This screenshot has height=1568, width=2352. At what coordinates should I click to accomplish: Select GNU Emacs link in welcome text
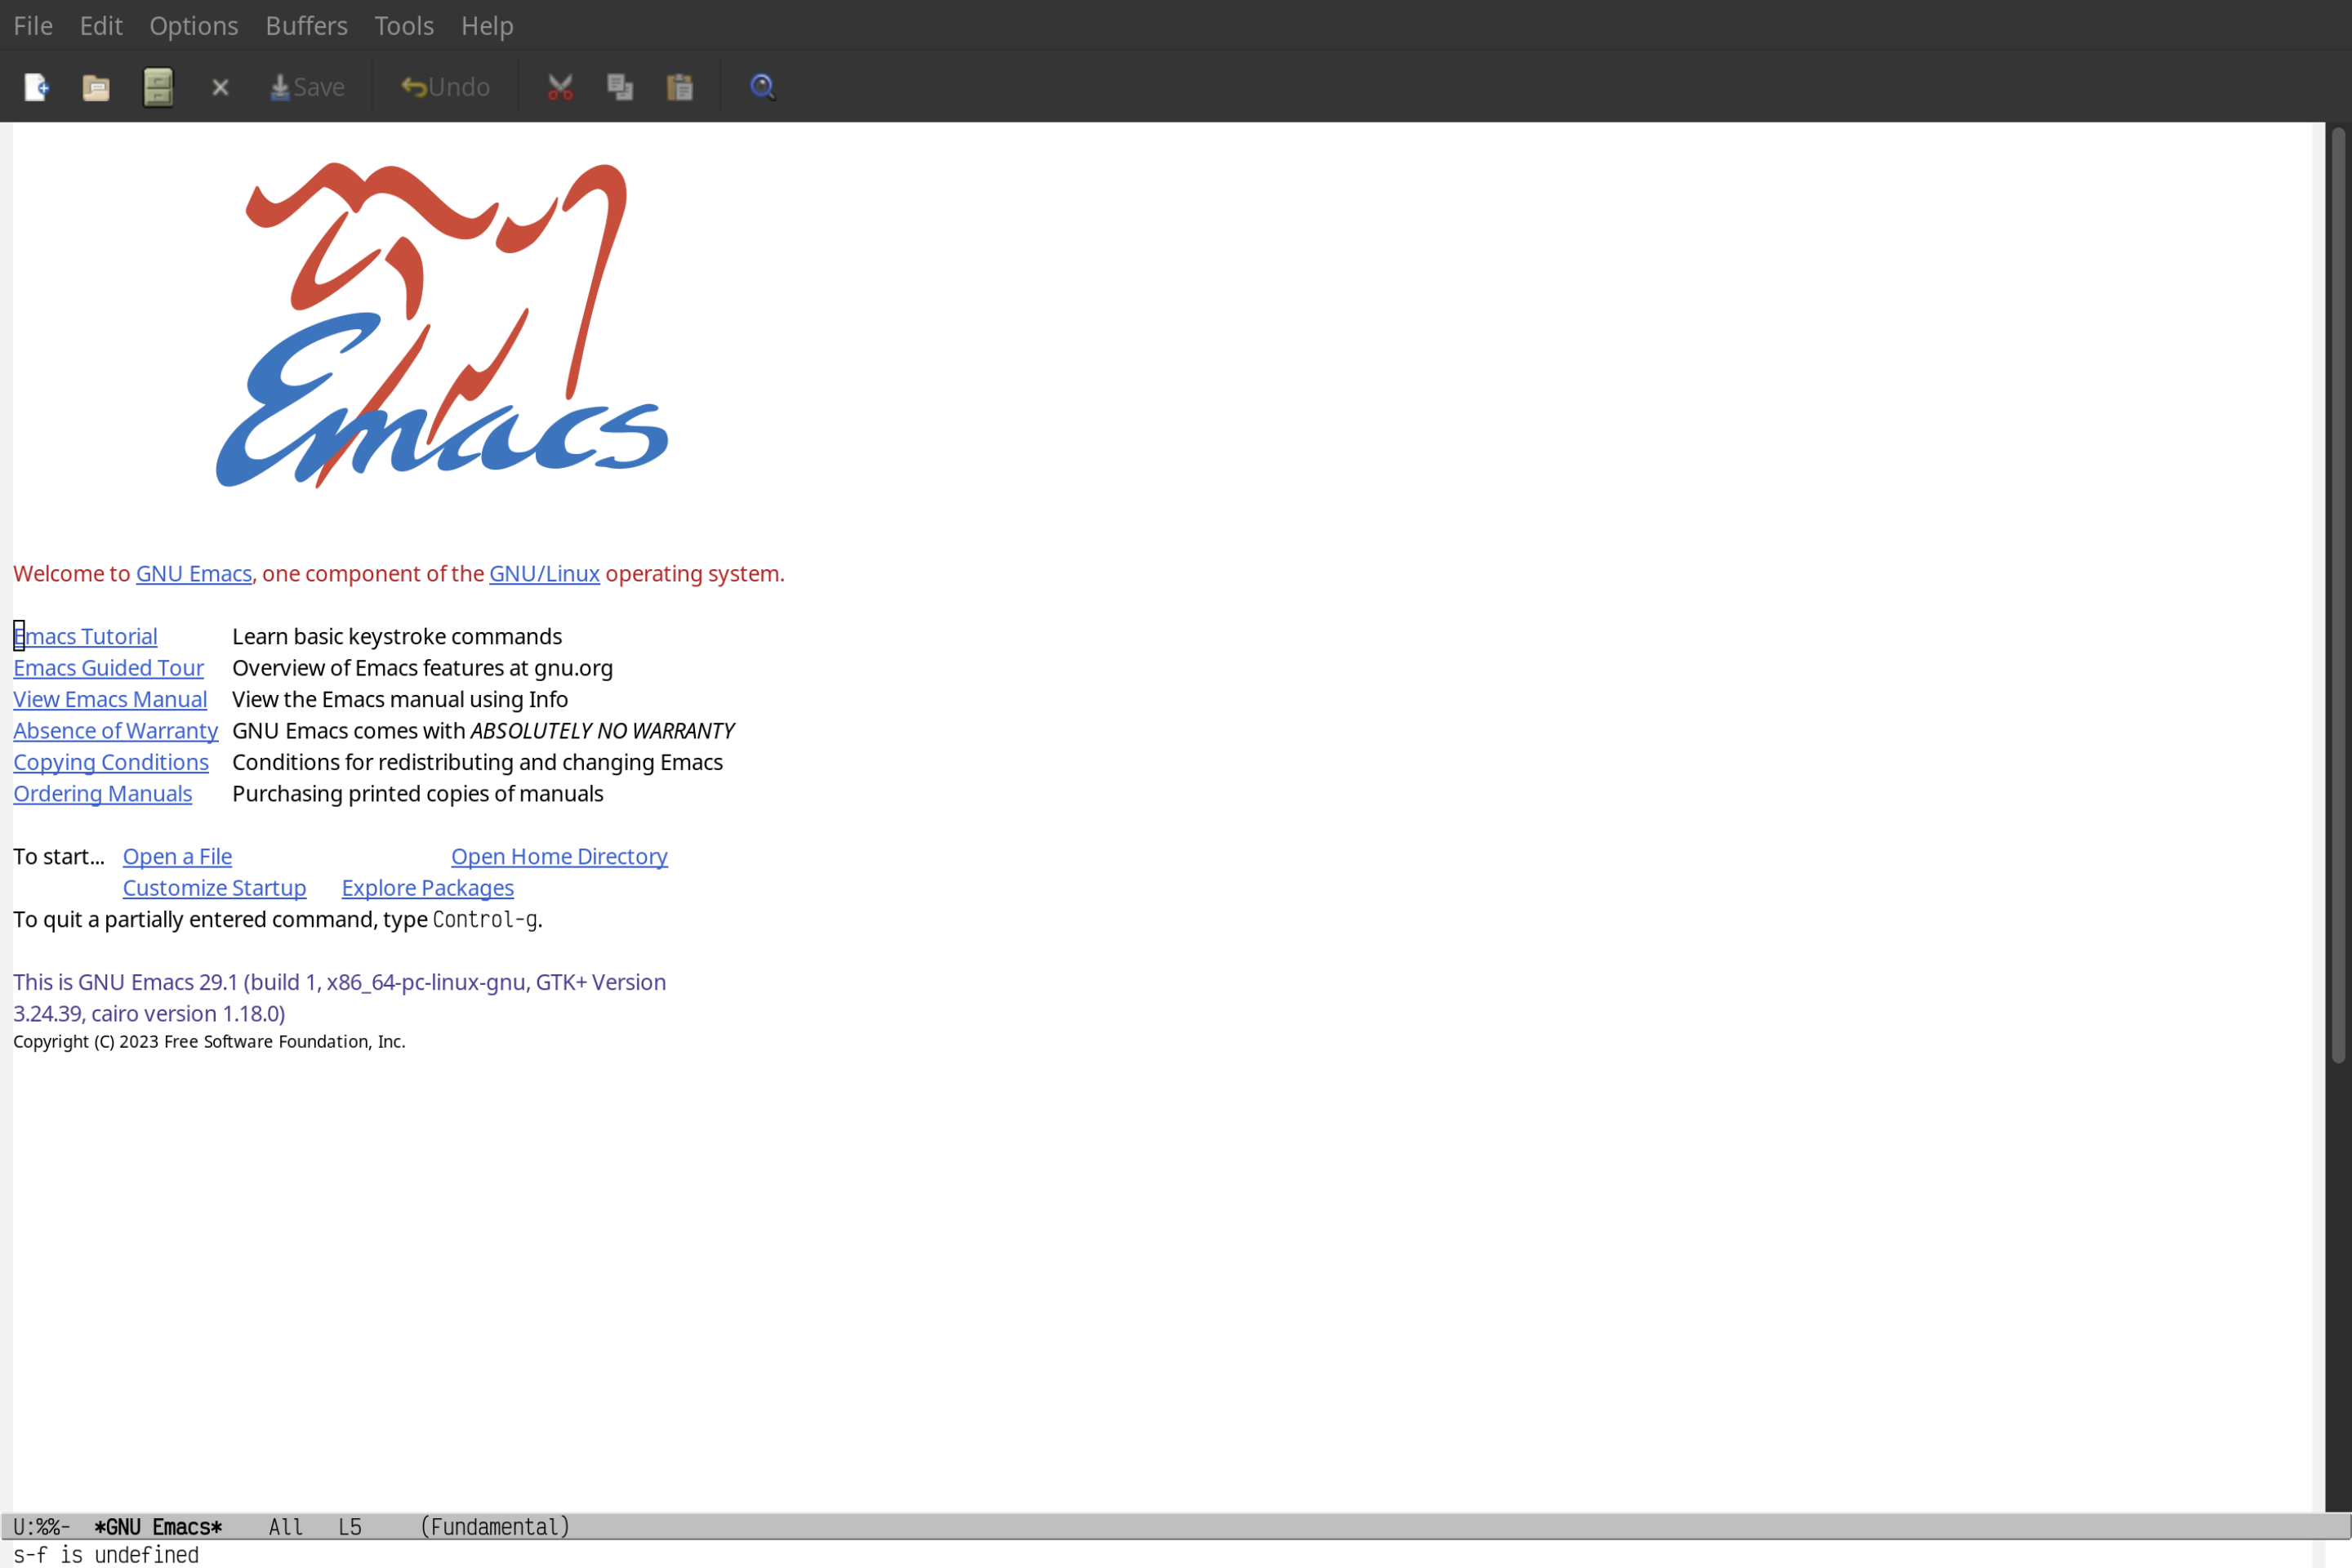[x=193, y=572]
